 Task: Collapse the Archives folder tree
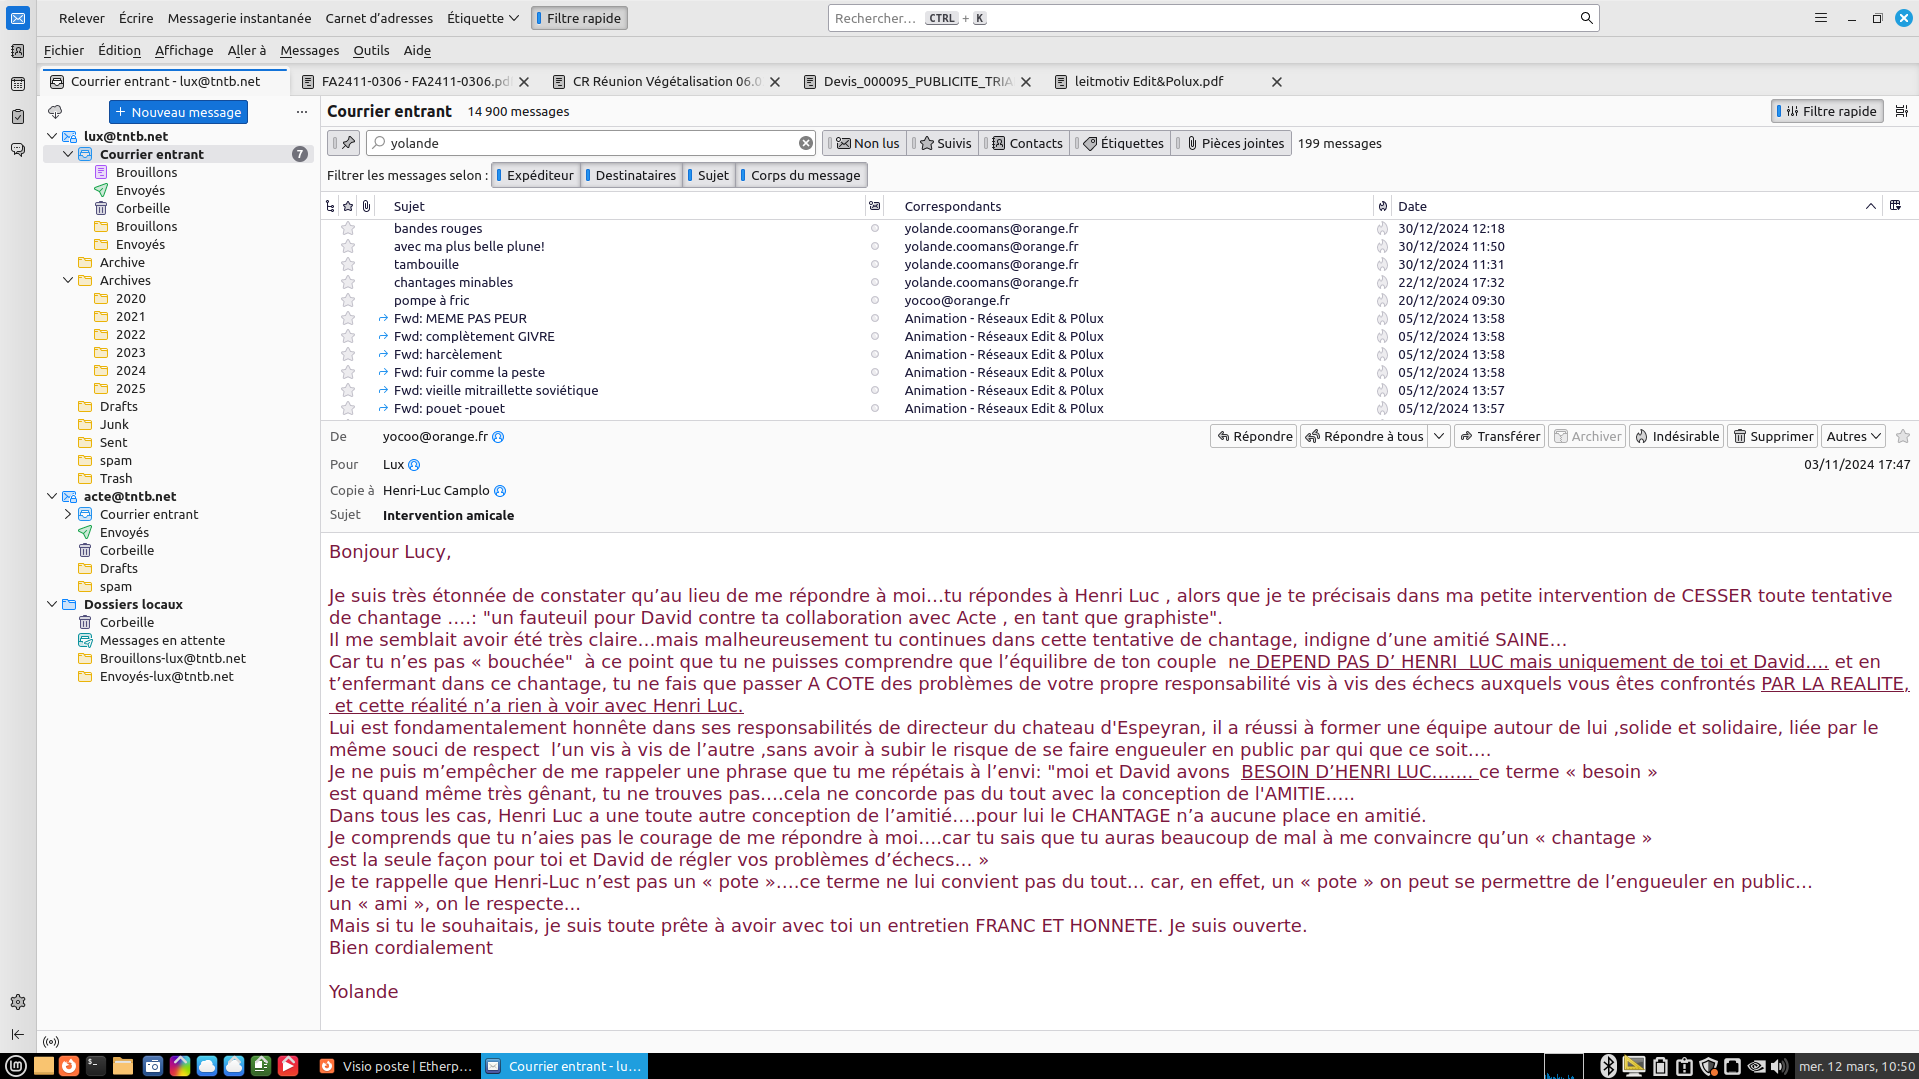pos(68,280)
